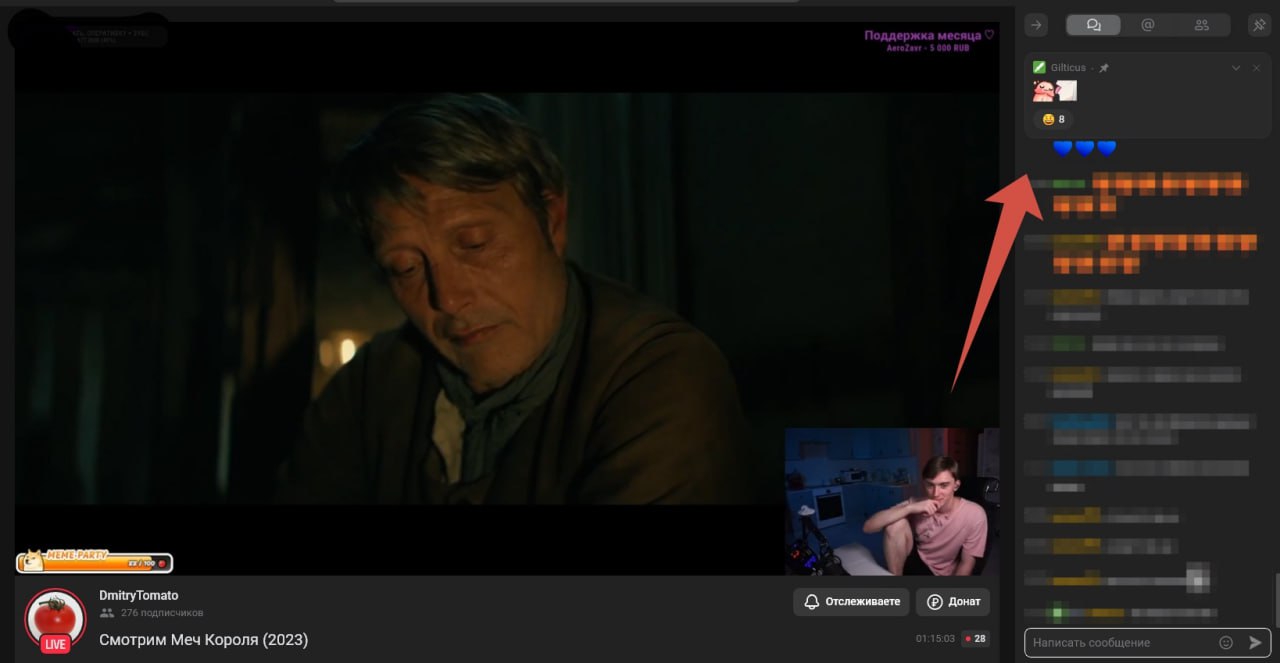Viewport: 1280px width, 663px height.
Task: Open the mentions (@) tab
Action: tap(1148, 25)
